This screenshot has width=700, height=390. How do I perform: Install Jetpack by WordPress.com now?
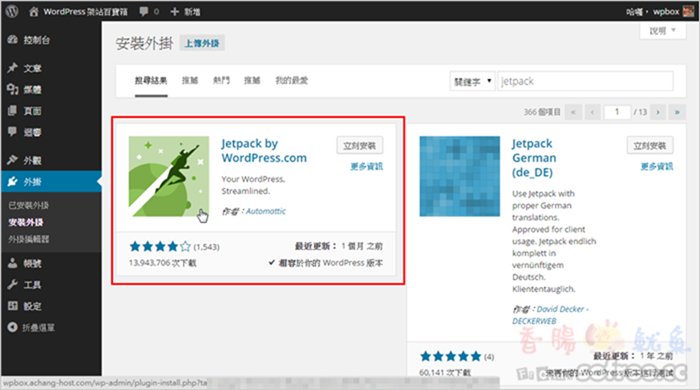[359, 145]
